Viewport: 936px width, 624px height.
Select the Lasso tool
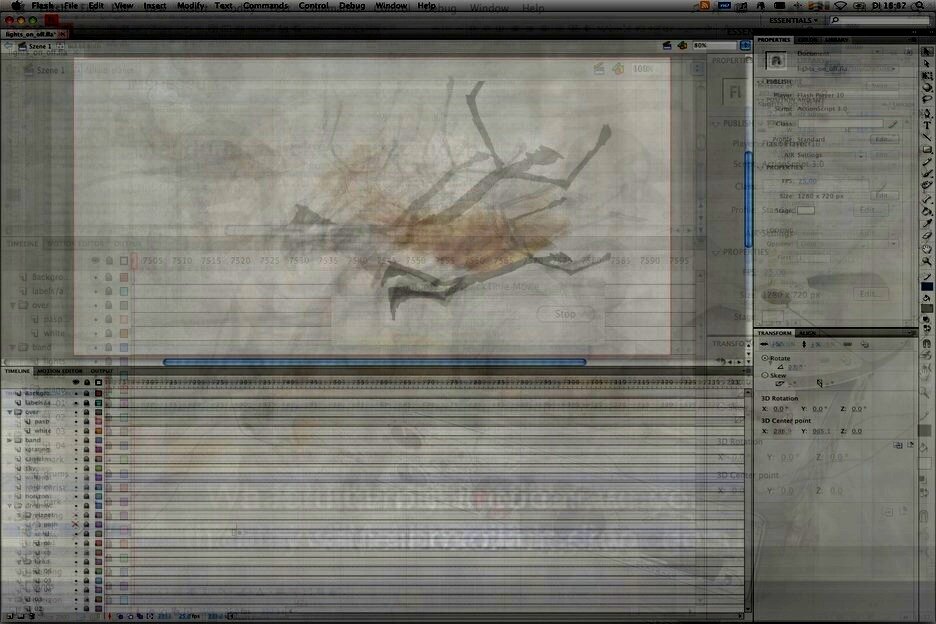pyautogui.click(x=927, y=99)
